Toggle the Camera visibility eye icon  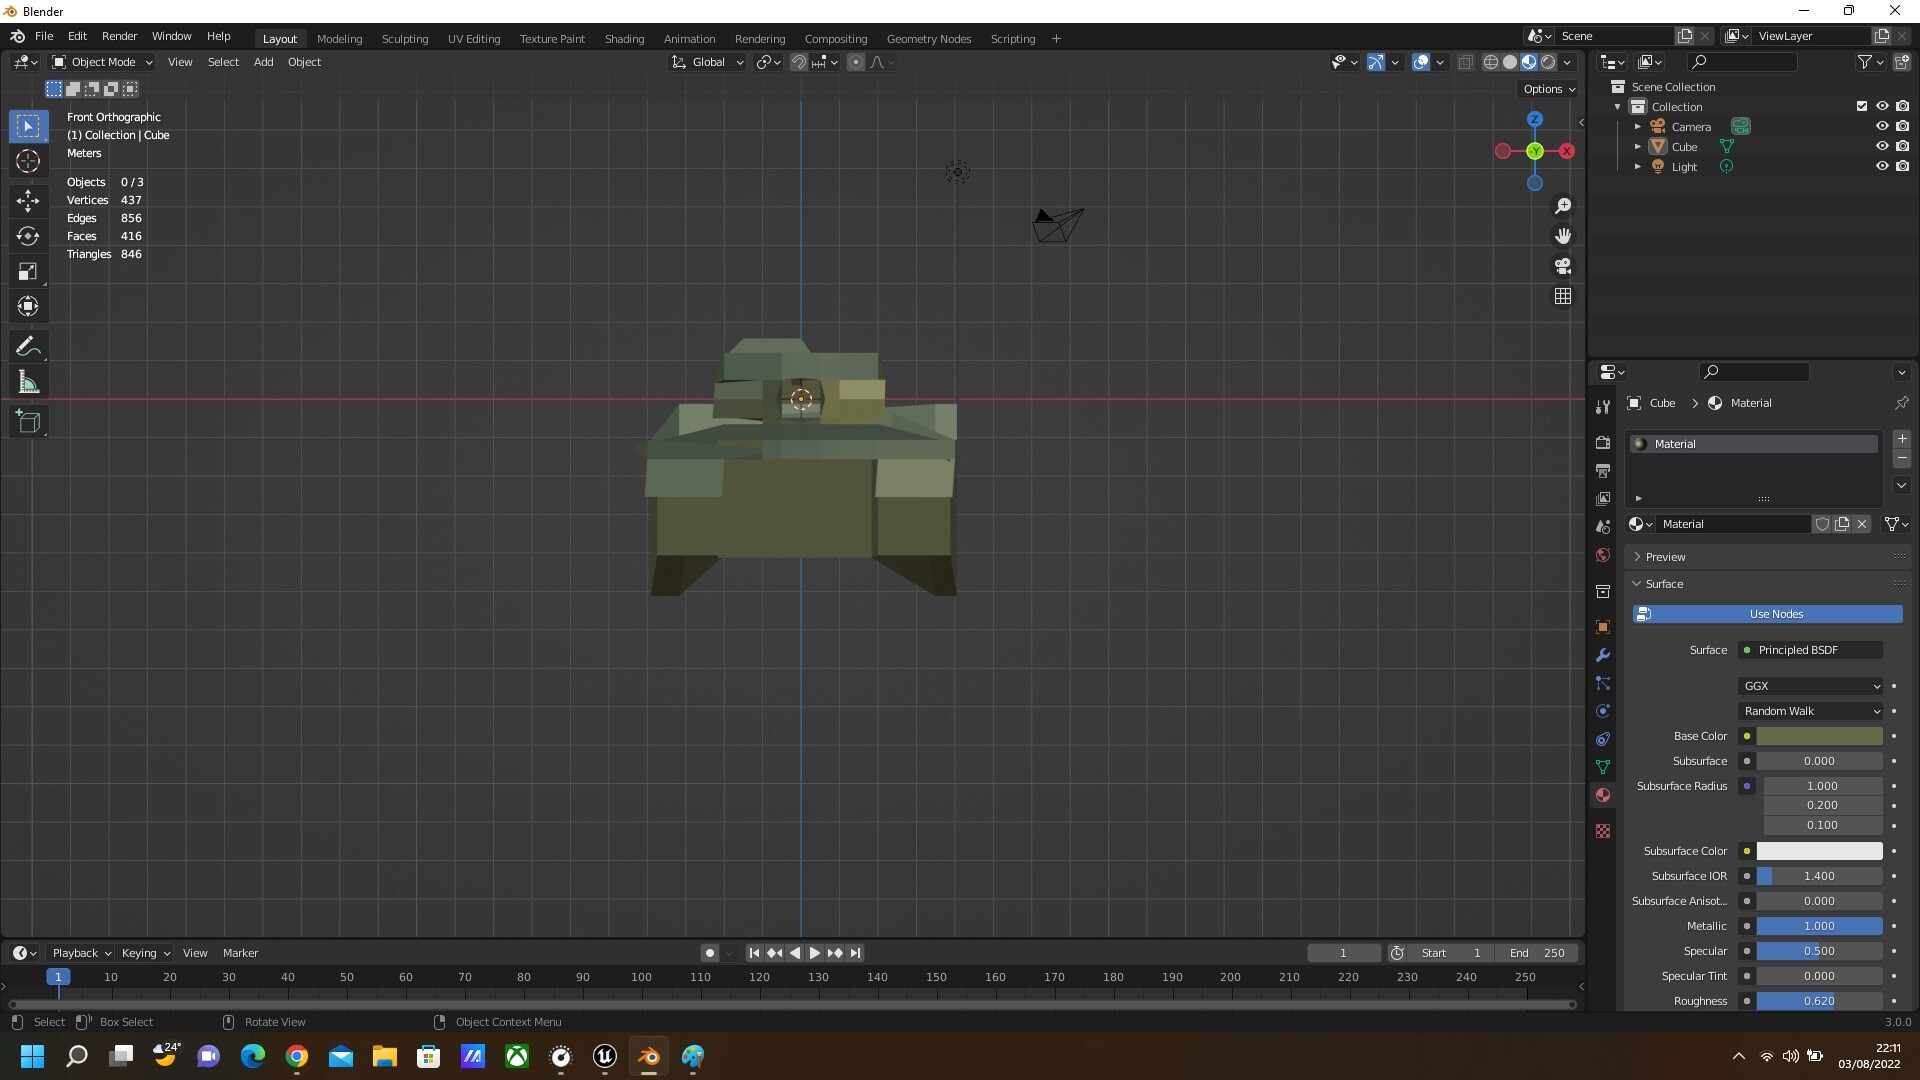(1881, 126)
